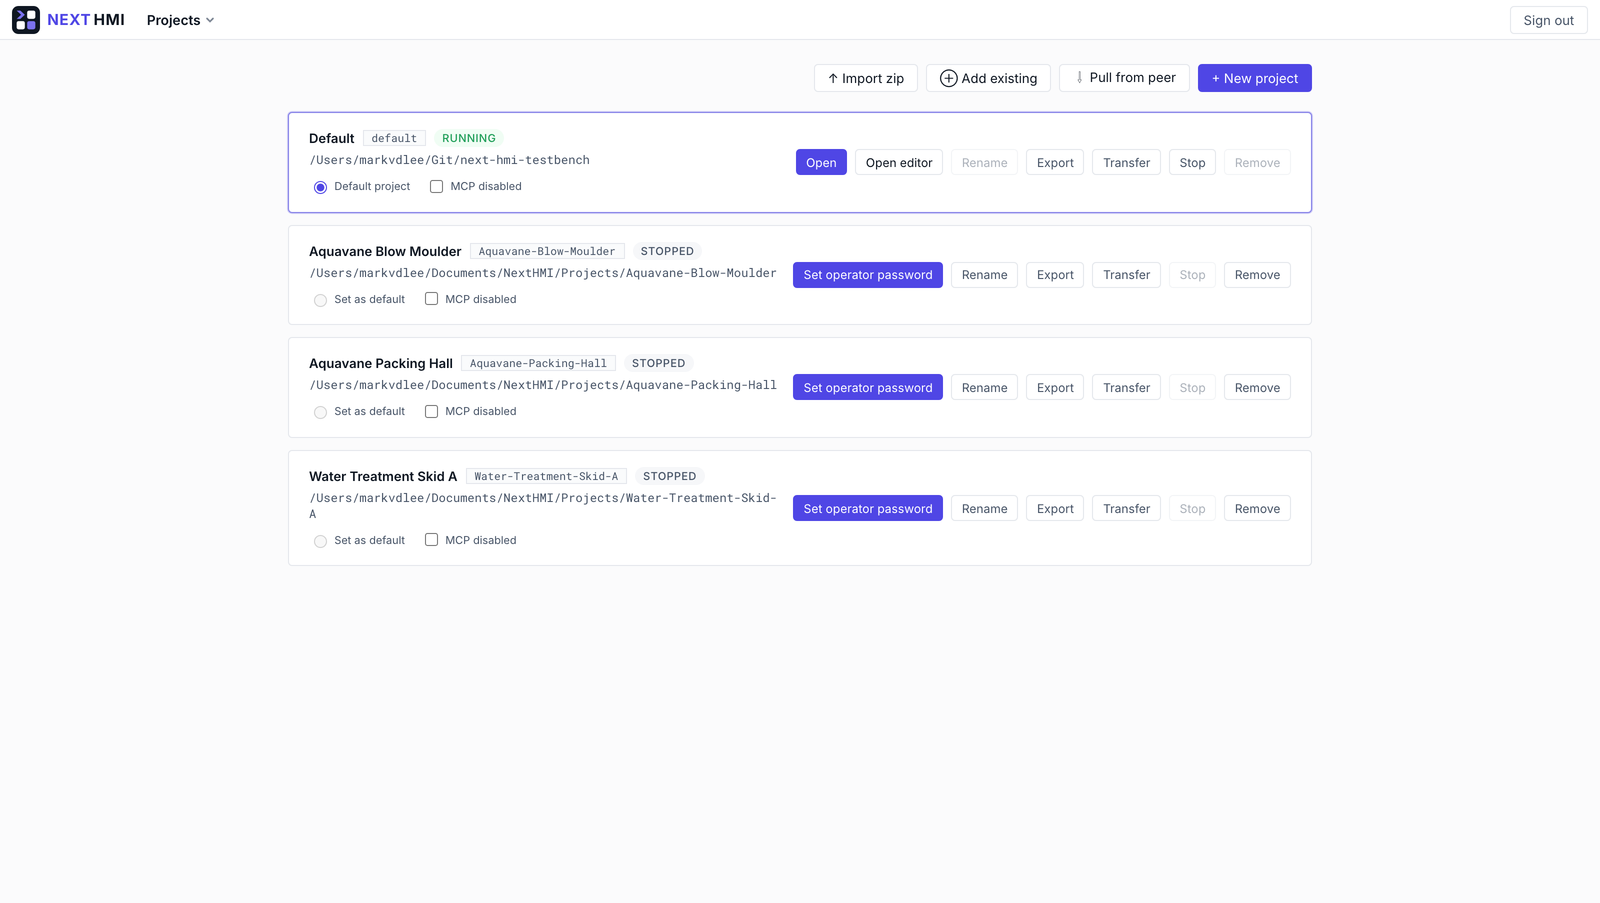This screenshot has width=1600, height=903.
Task: Export the Aquavane Blow Moulder project
Action: (x=1055, y=275)
